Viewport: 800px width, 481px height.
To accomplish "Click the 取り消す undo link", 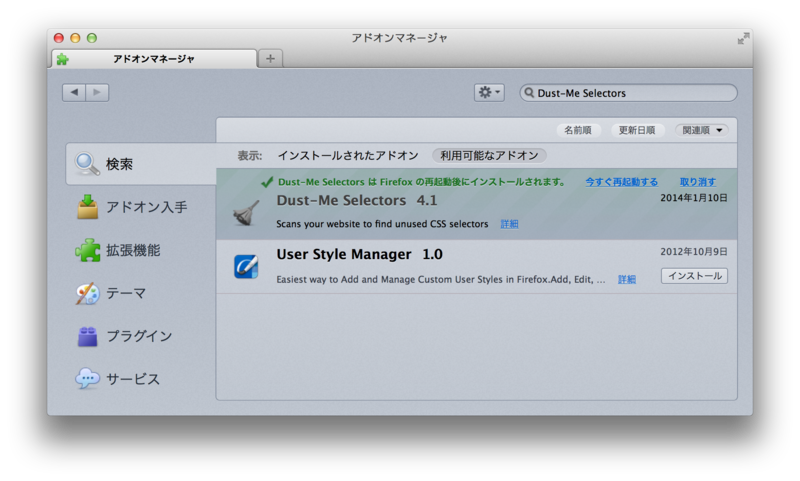I will coord(697,182).
